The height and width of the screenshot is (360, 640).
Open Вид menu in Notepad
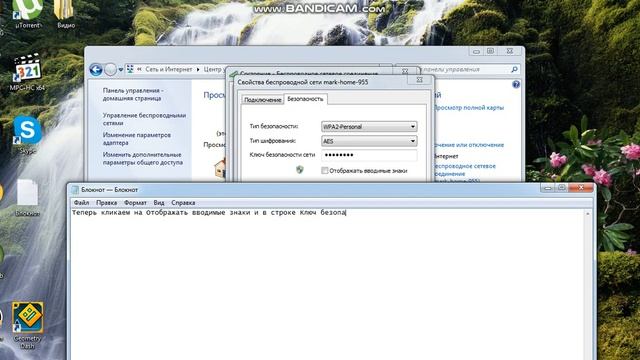(x=159, y=203)
